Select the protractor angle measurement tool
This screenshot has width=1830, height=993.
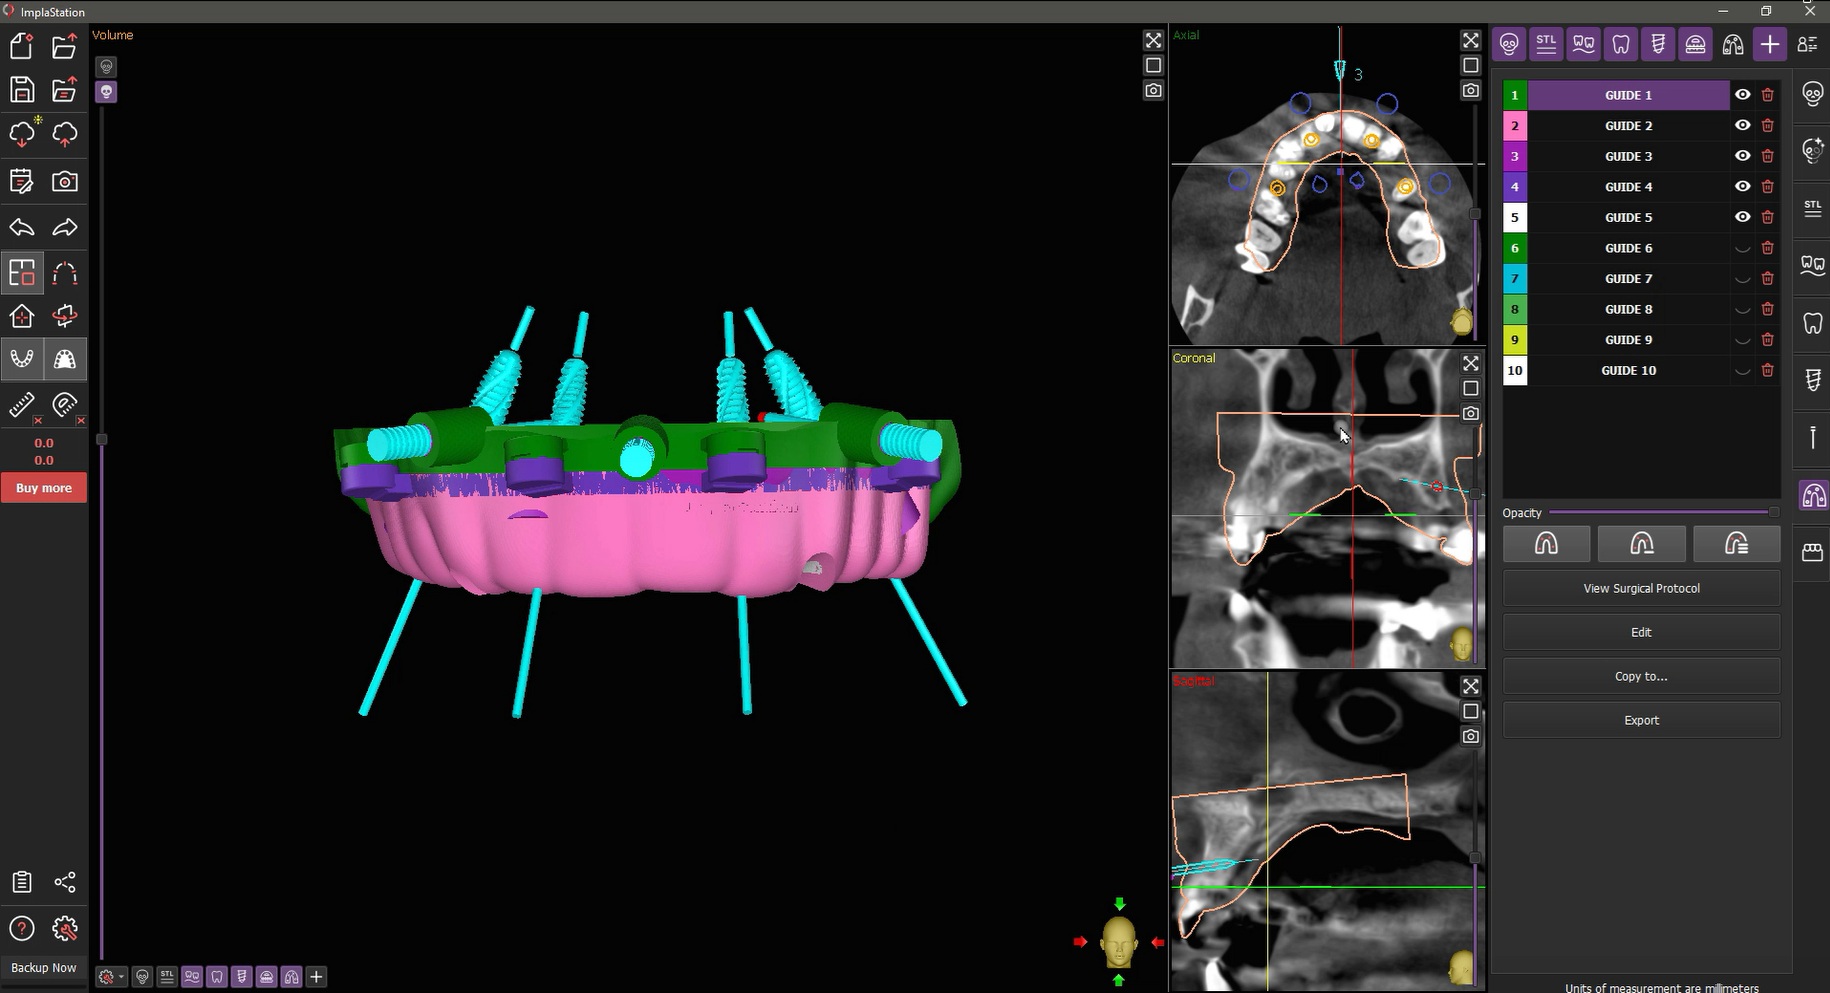pos(65,405)
